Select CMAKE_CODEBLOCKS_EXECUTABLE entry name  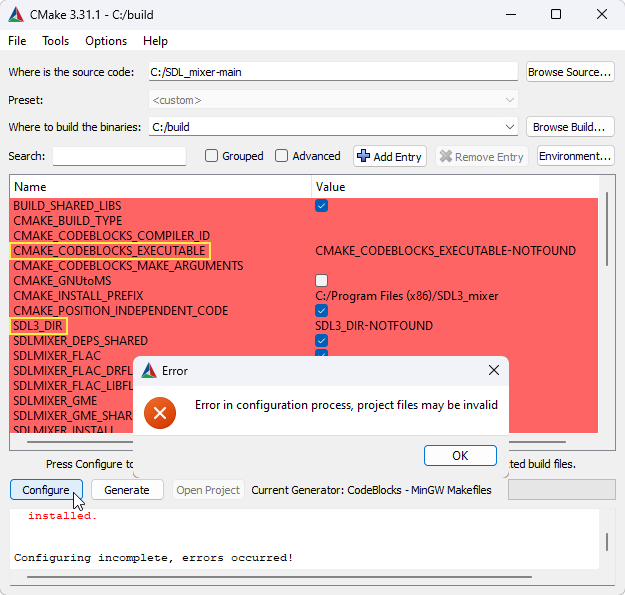point(110,251)
